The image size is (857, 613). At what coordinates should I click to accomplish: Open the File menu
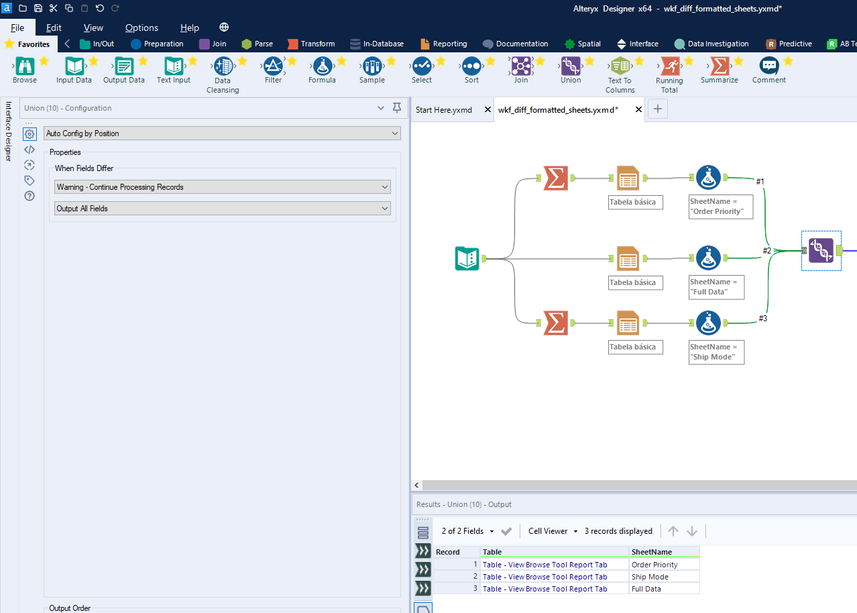point(17,27)
